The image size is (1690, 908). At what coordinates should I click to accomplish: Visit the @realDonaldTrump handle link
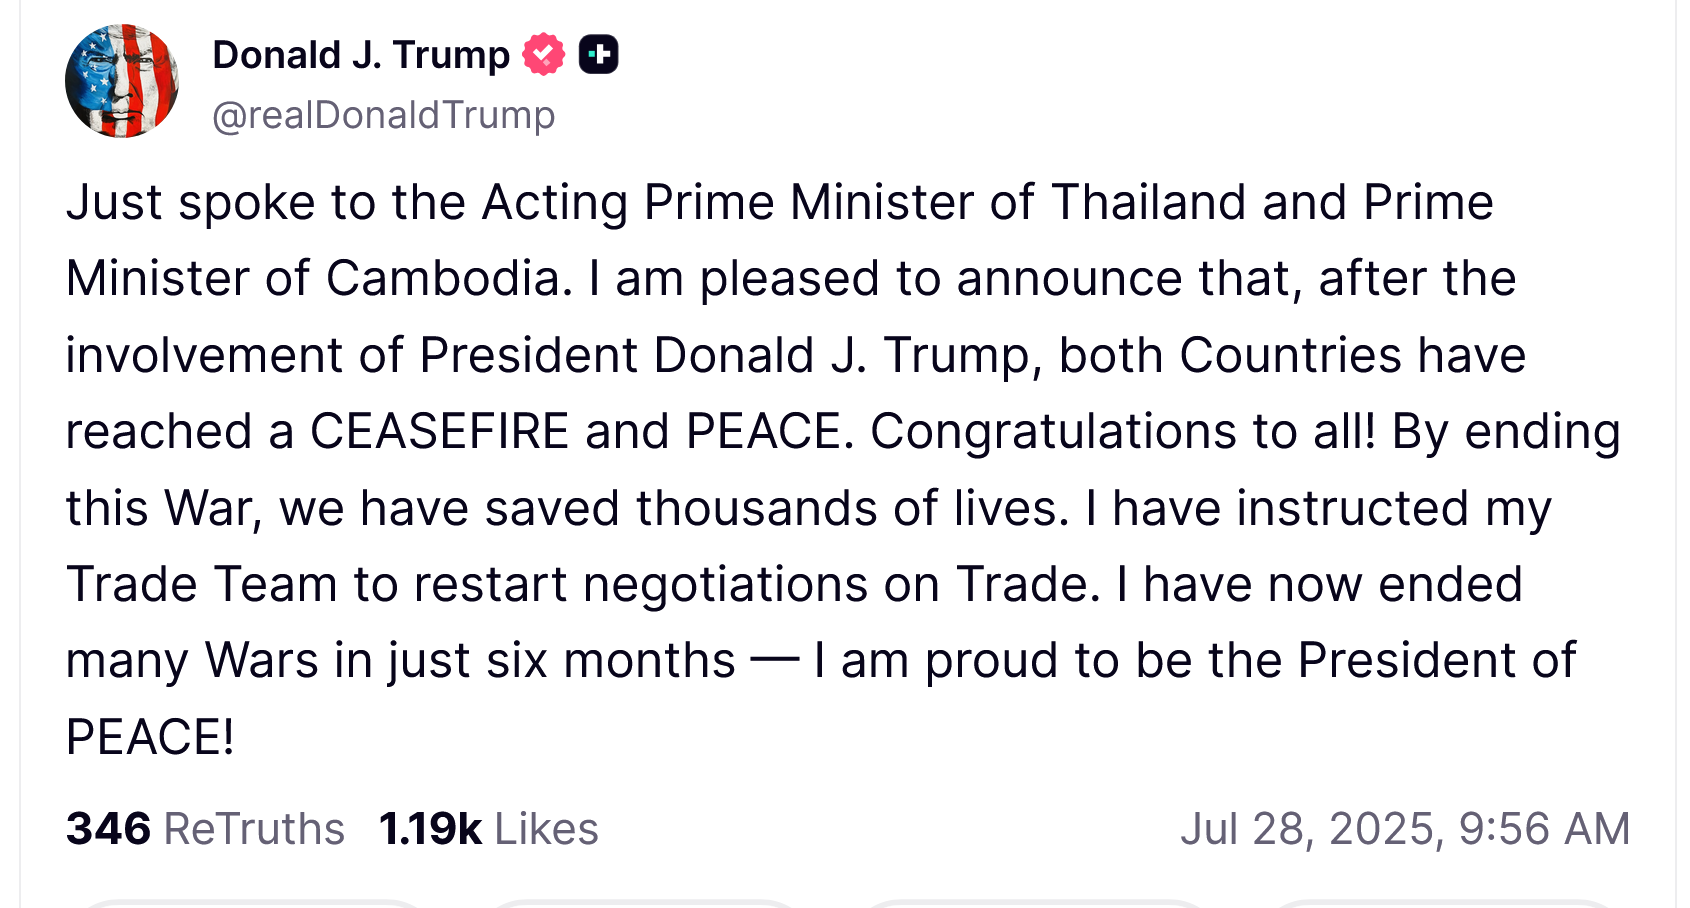[x=383, y=115]
